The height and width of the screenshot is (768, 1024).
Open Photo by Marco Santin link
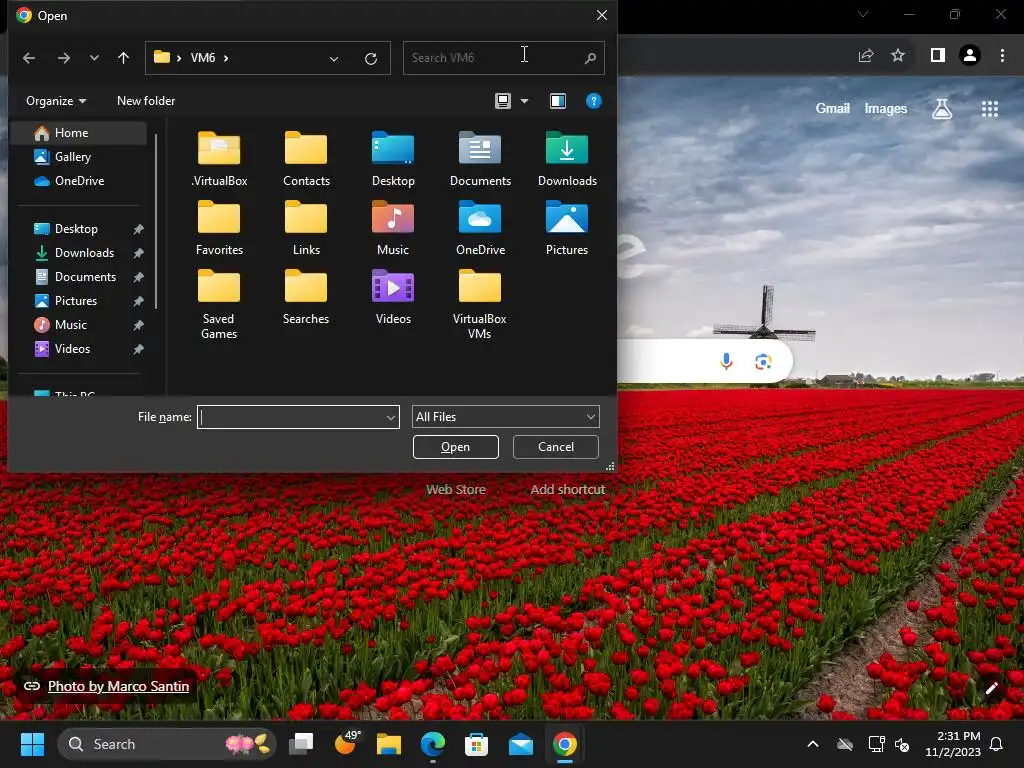(118, 686)
